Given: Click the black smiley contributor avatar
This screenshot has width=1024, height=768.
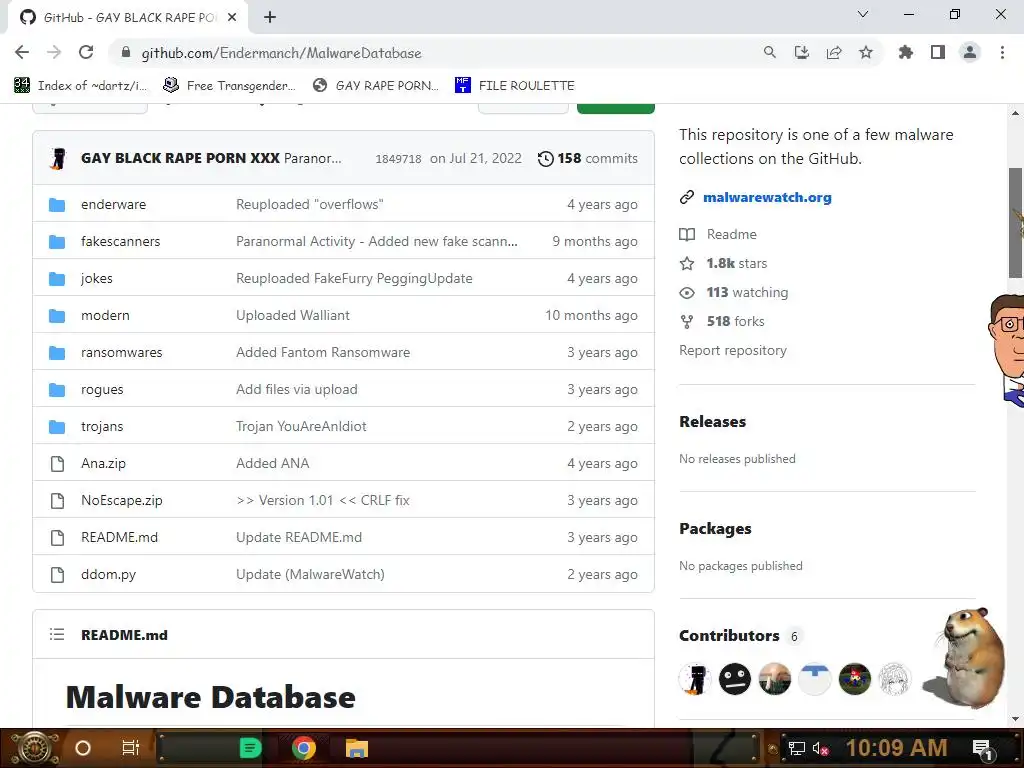Looking at the screenshot, I should click(735, 679).
